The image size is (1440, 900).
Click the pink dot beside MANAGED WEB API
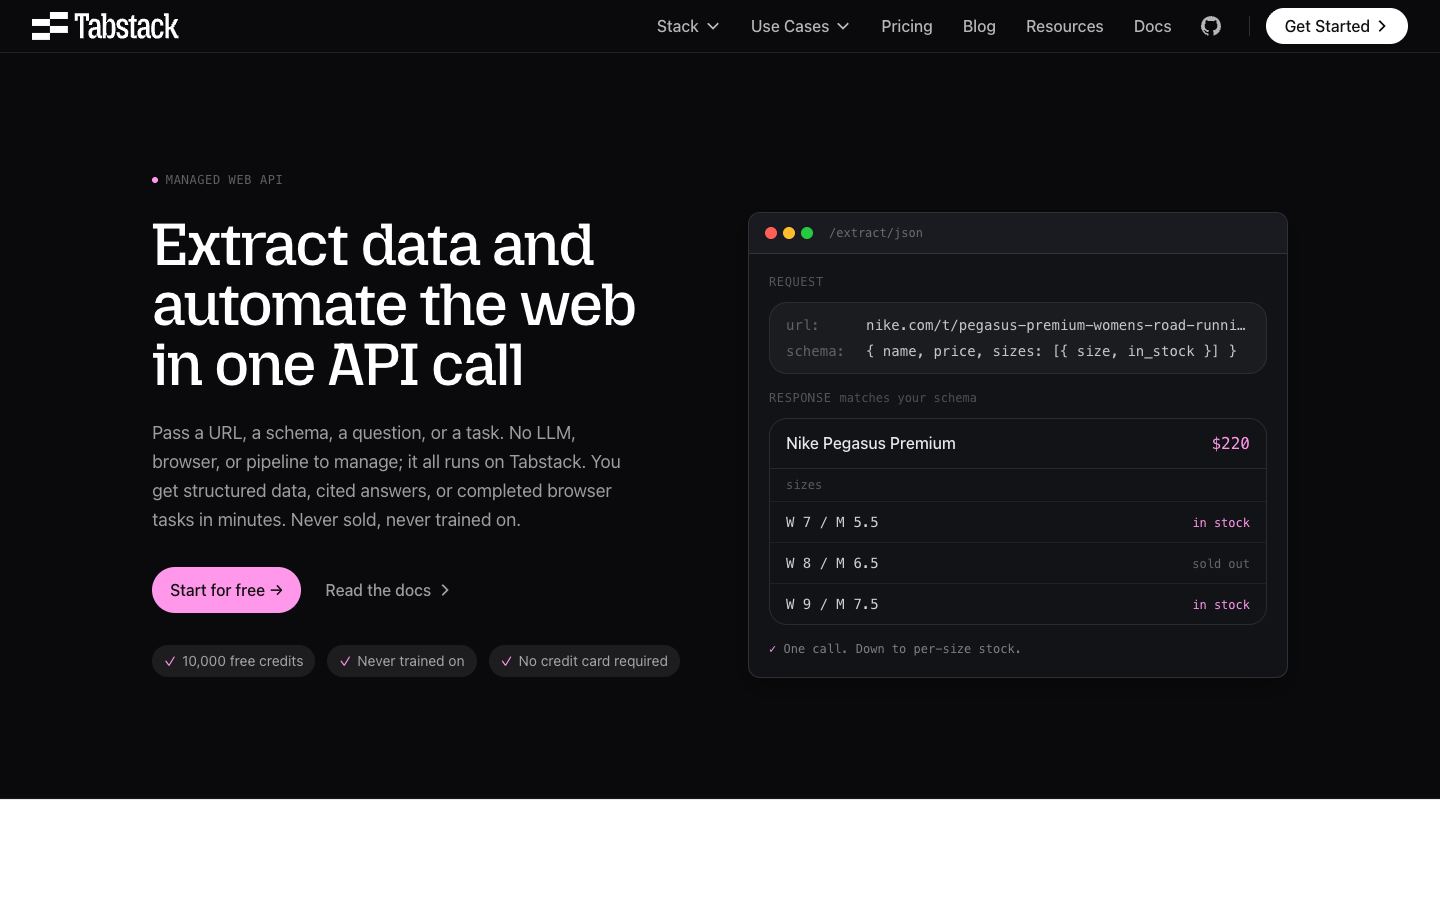pyautogui.click(x=155, y=180)
